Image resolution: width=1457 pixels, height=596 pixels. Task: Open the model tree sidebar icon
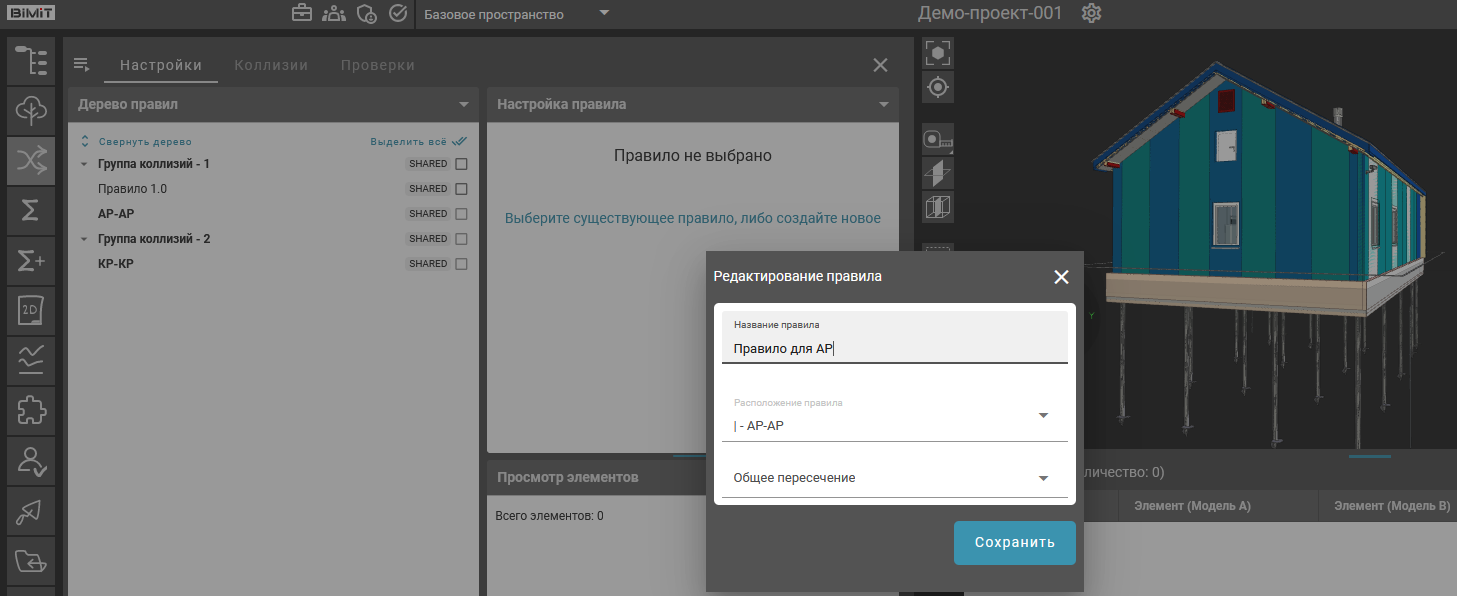pos(31,60)
